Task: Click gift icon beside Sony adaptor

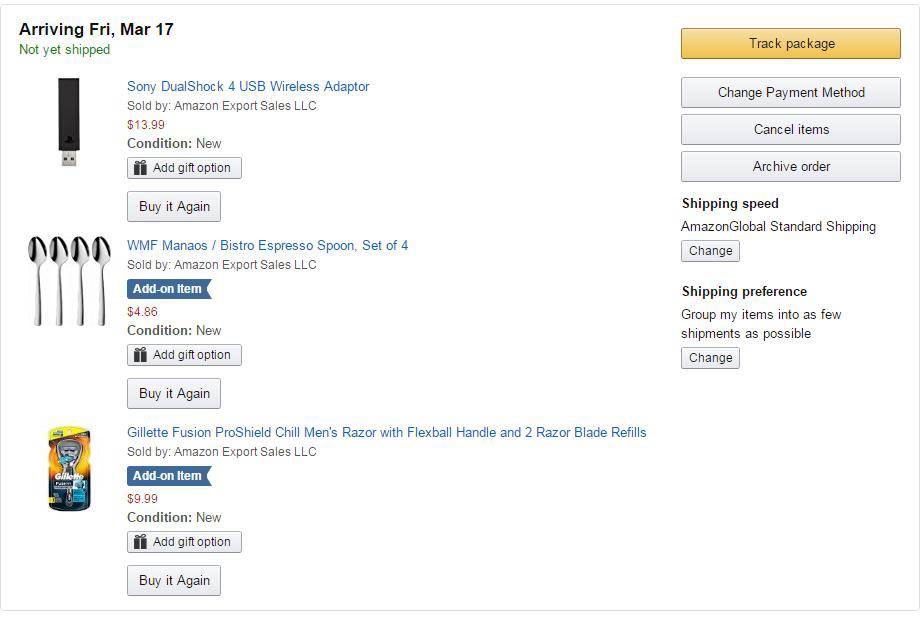Action: (141, 168)
